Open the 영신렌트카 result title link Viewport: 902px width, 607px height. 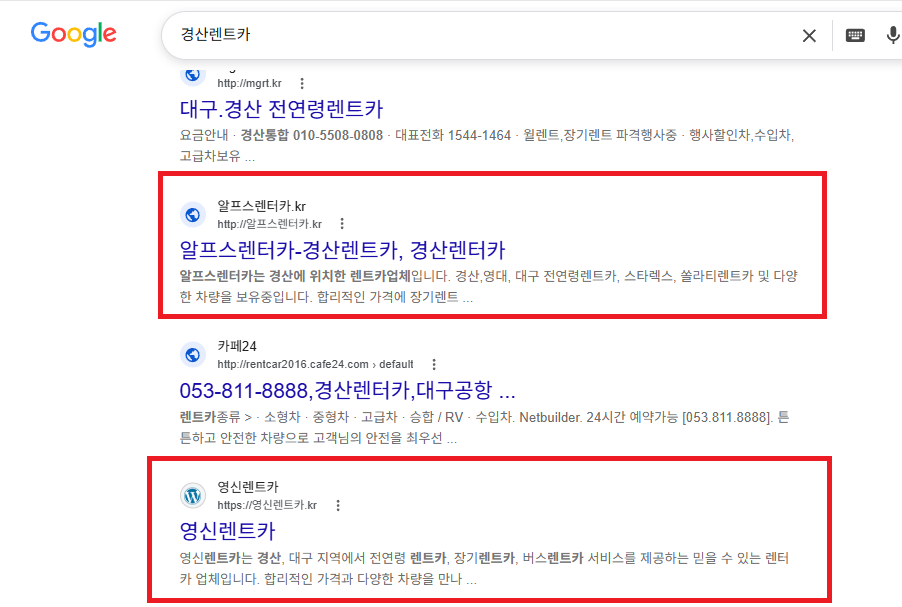pos(228,530)
